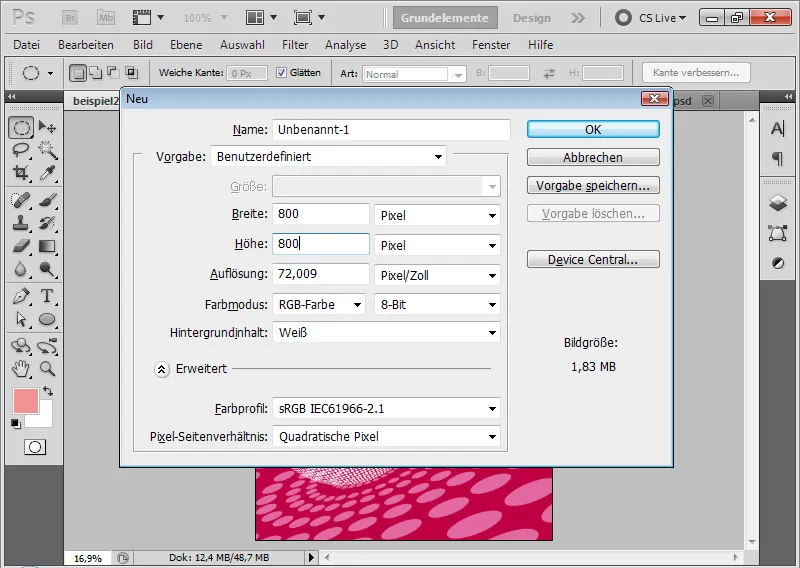Open the Farbmodus RGB-Farbe dropdown
Screen dimensions: 800x568
tap(319, 305)
